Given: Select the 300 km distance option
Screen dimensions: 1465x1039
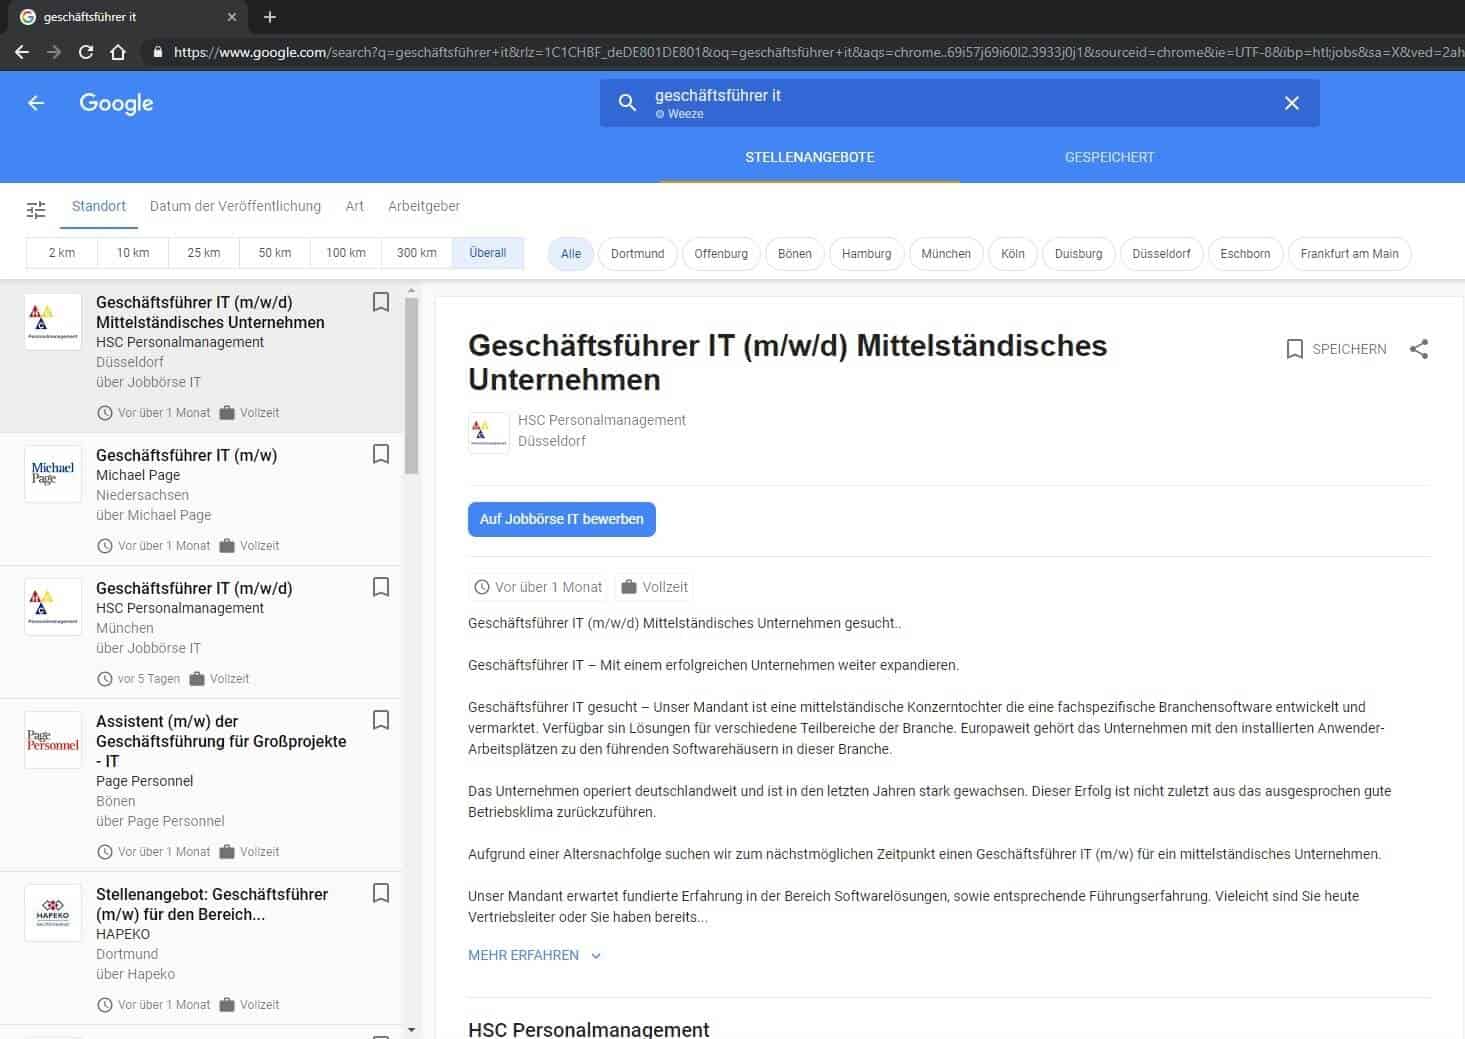Looking at the screenshot, I should coord(417,253).
